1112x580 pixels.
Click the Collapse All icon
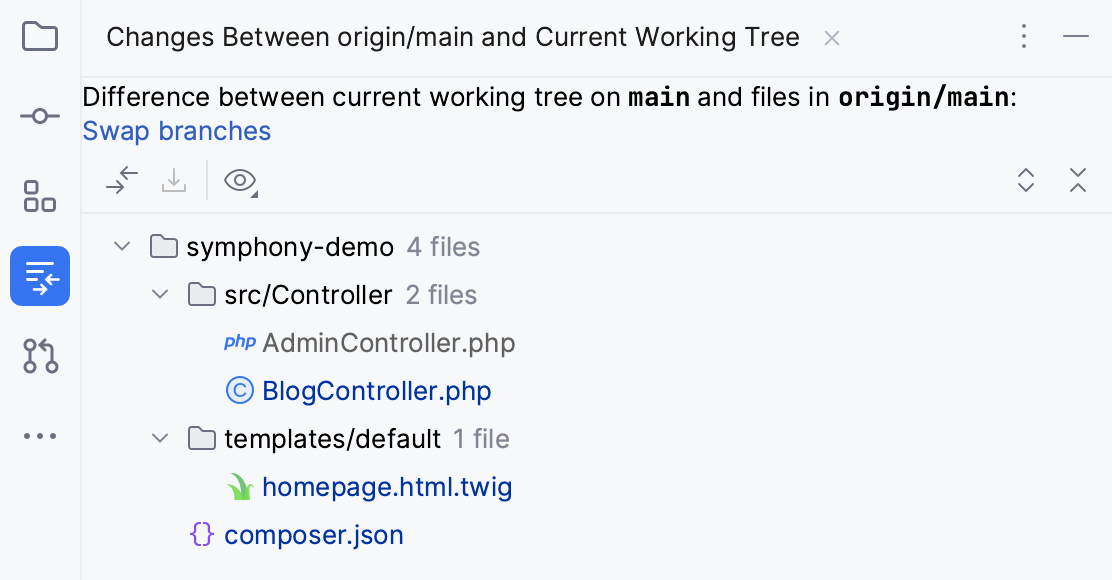1078,180
